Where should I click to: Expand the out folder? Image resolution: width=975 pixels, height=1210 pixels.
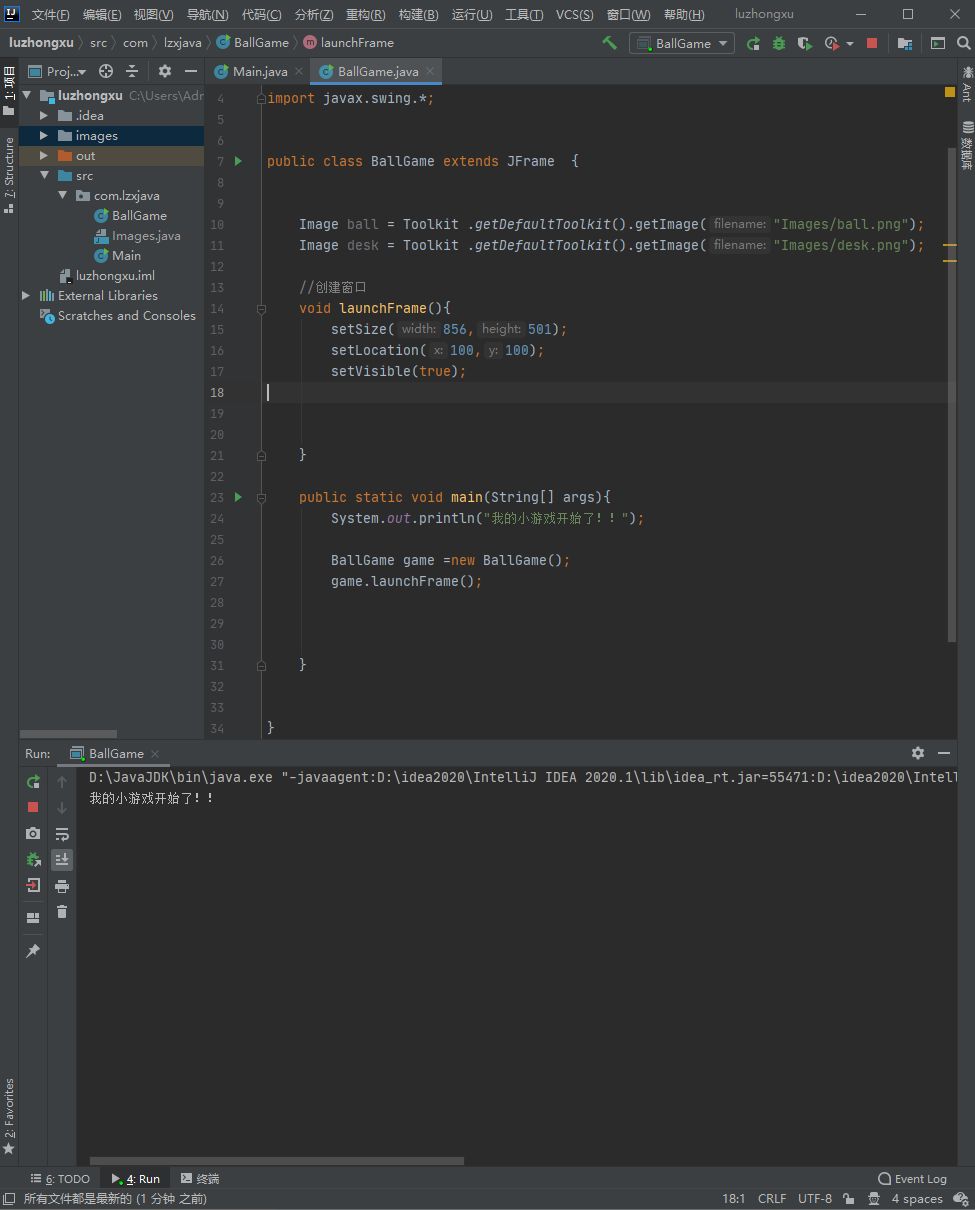click(x=44, y=156)
